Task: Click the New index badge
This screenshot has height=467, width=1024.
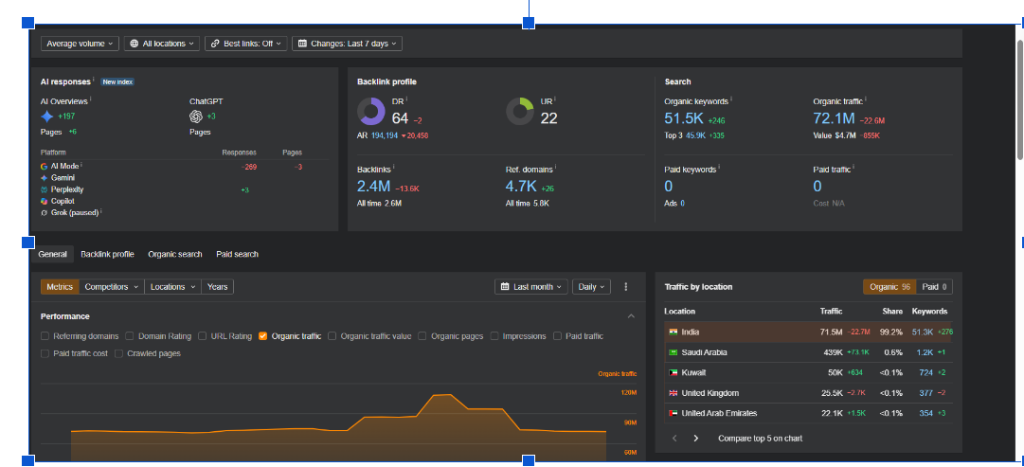Action: click(118, 82)
